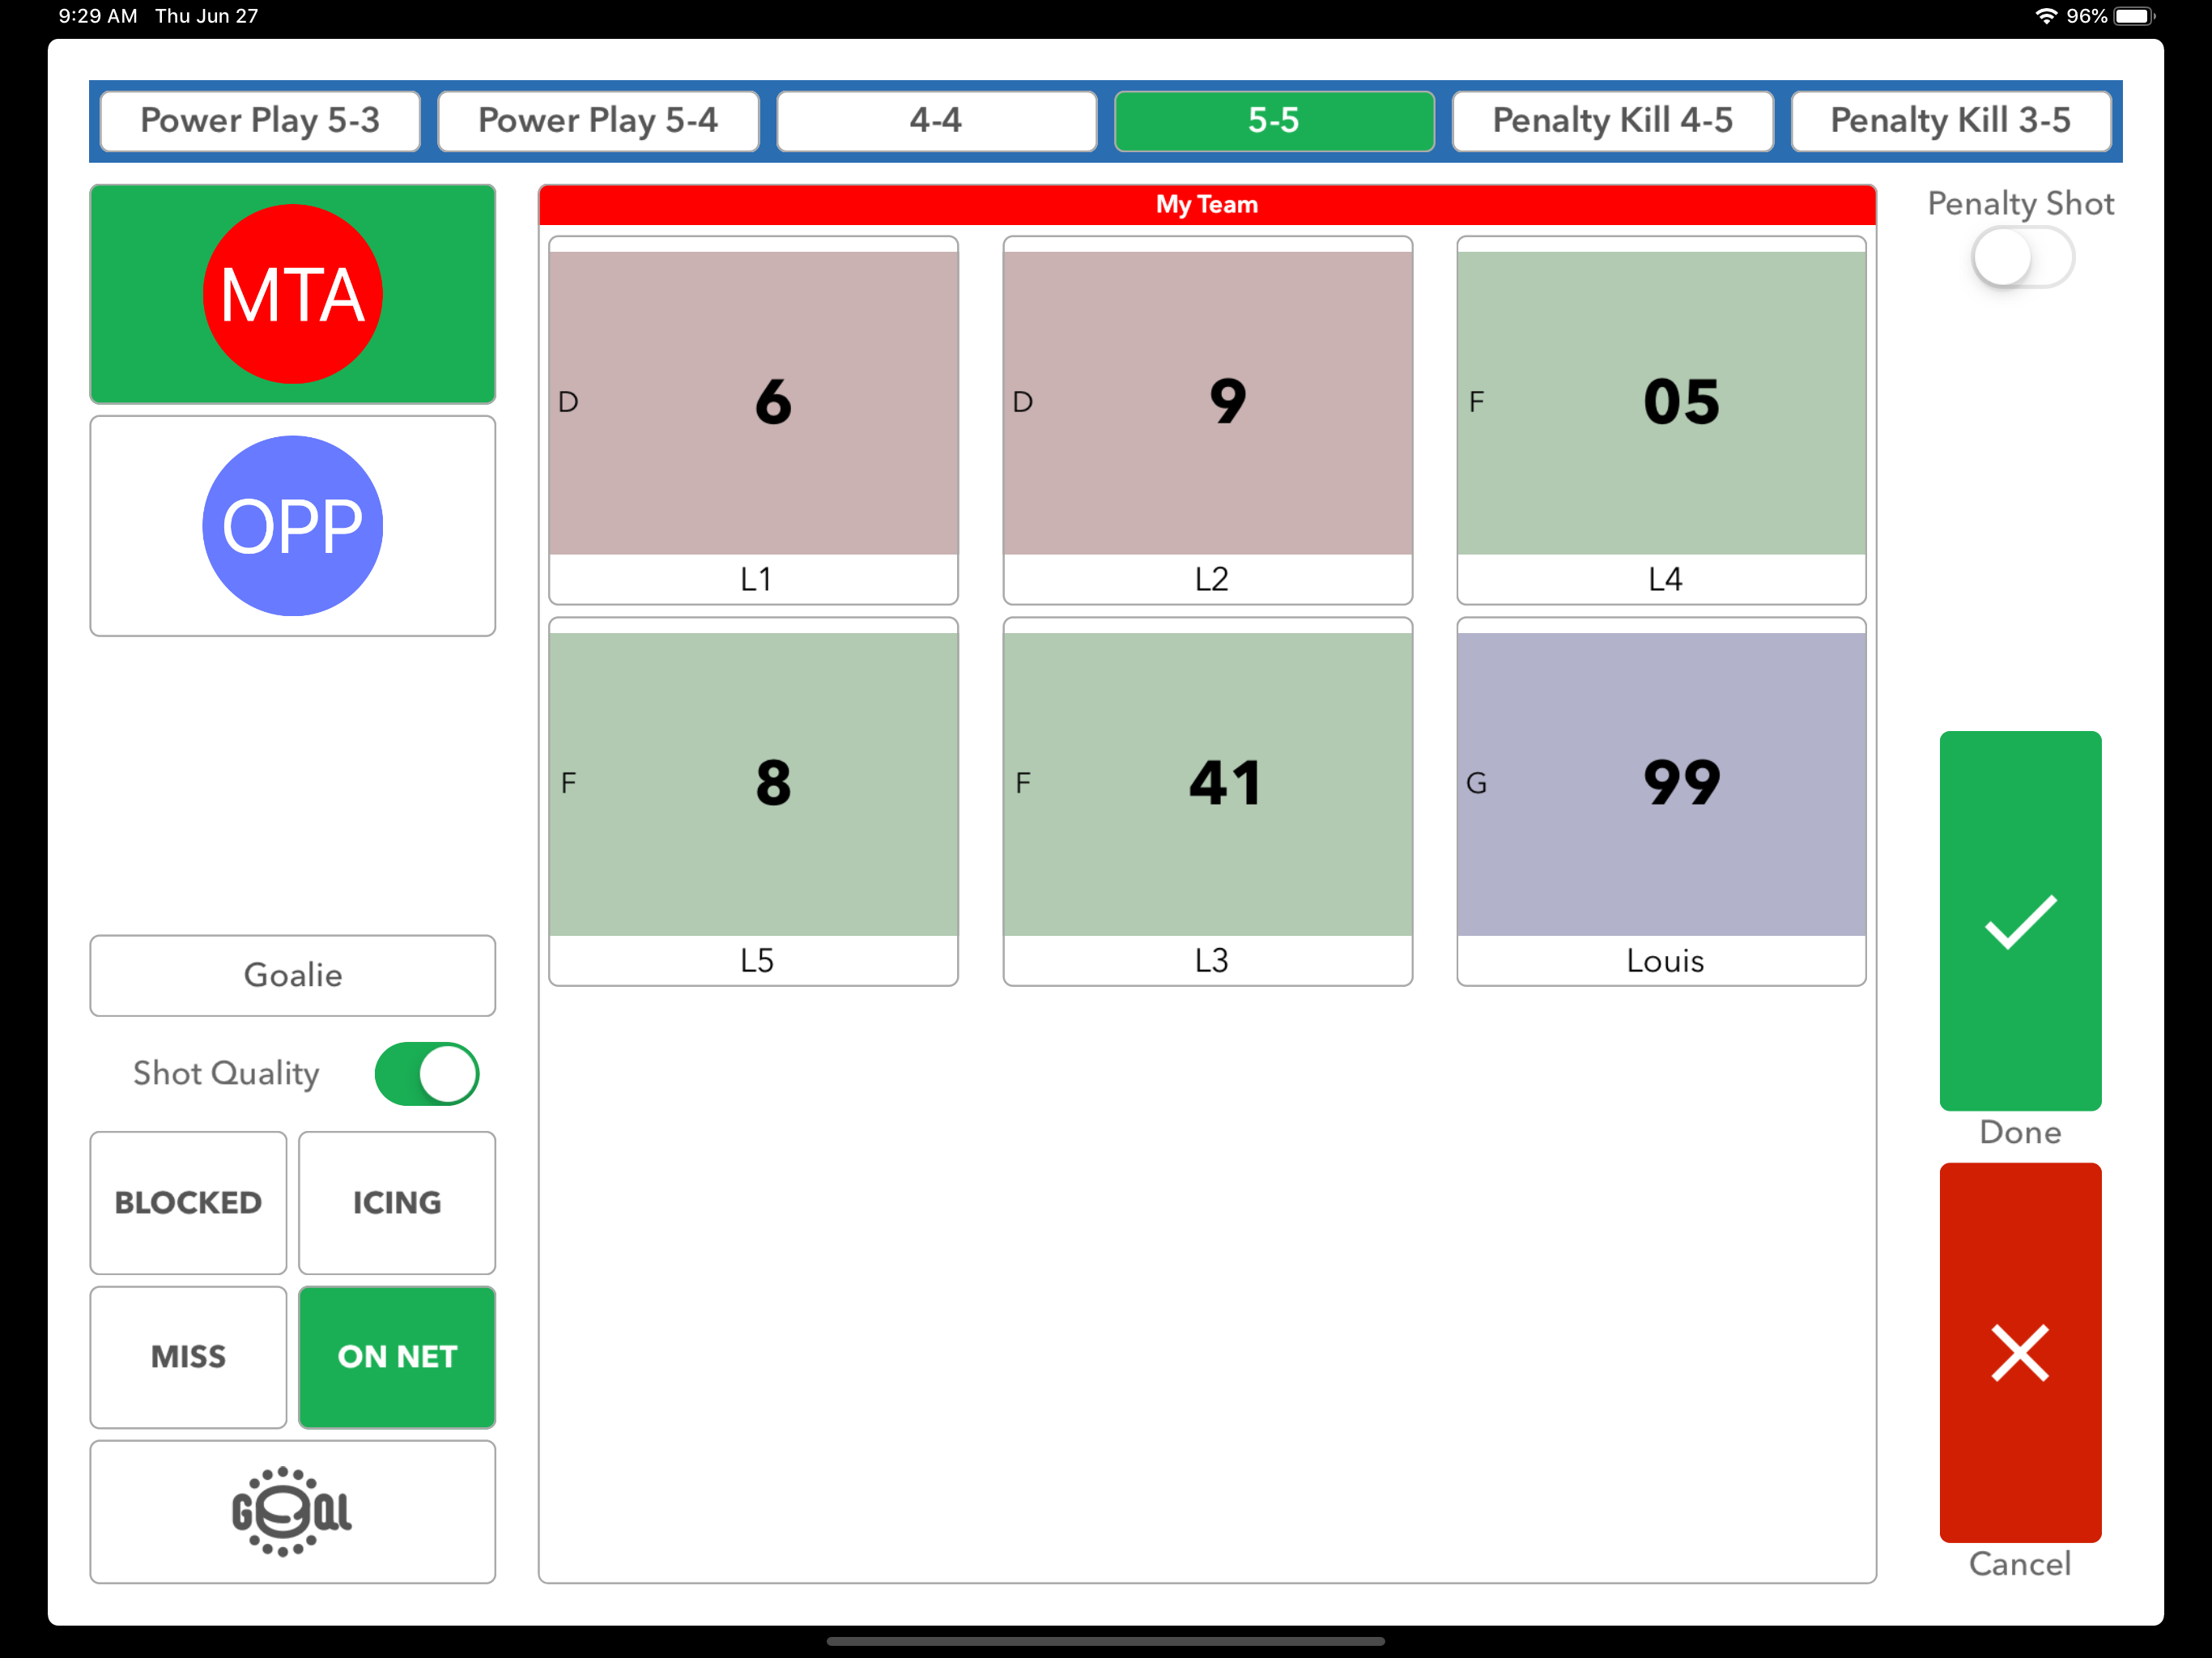
Task: Mark shot as BLOCKED
Action: point(188,1202)
